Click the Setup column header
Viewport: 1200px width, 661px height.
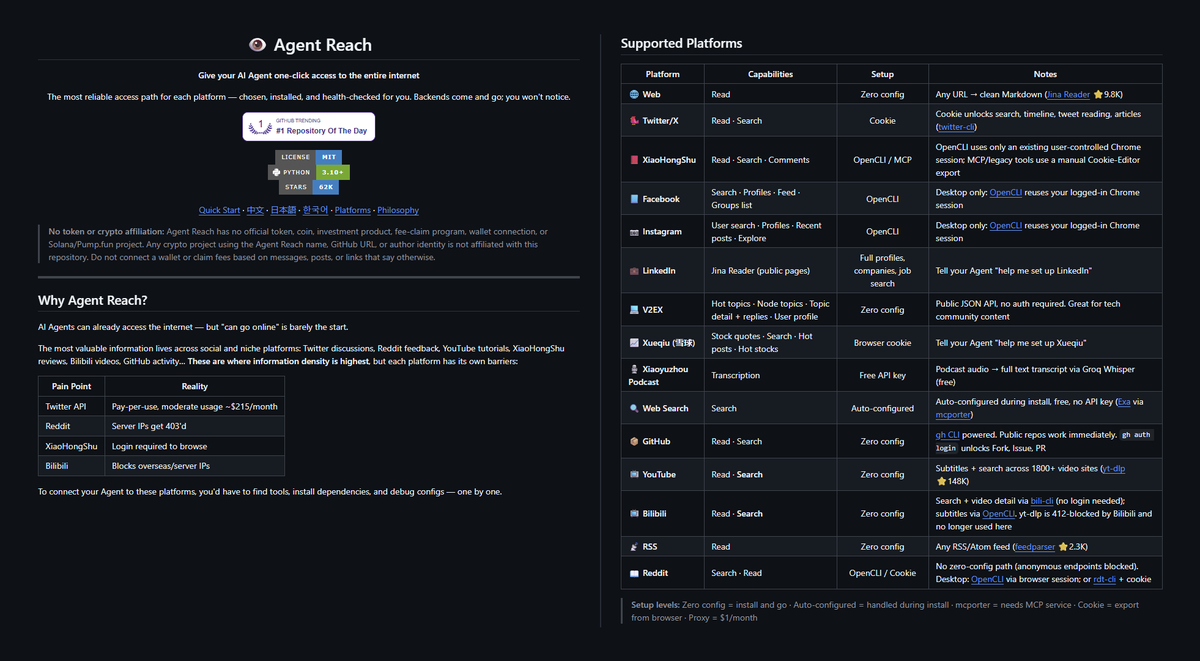[882, 74]
